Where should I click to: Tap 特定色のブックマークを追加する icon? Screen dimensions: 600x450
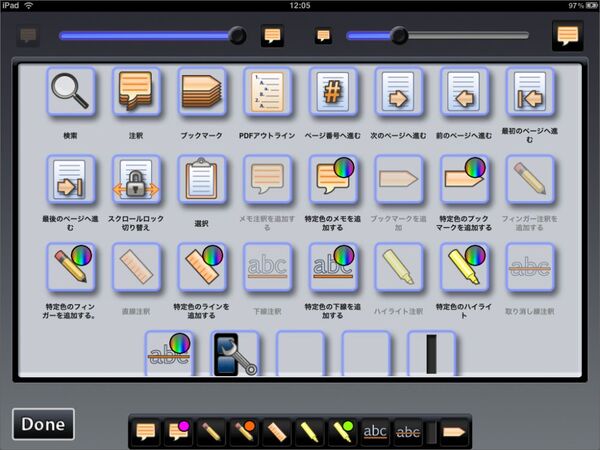[x=464, y=179]
